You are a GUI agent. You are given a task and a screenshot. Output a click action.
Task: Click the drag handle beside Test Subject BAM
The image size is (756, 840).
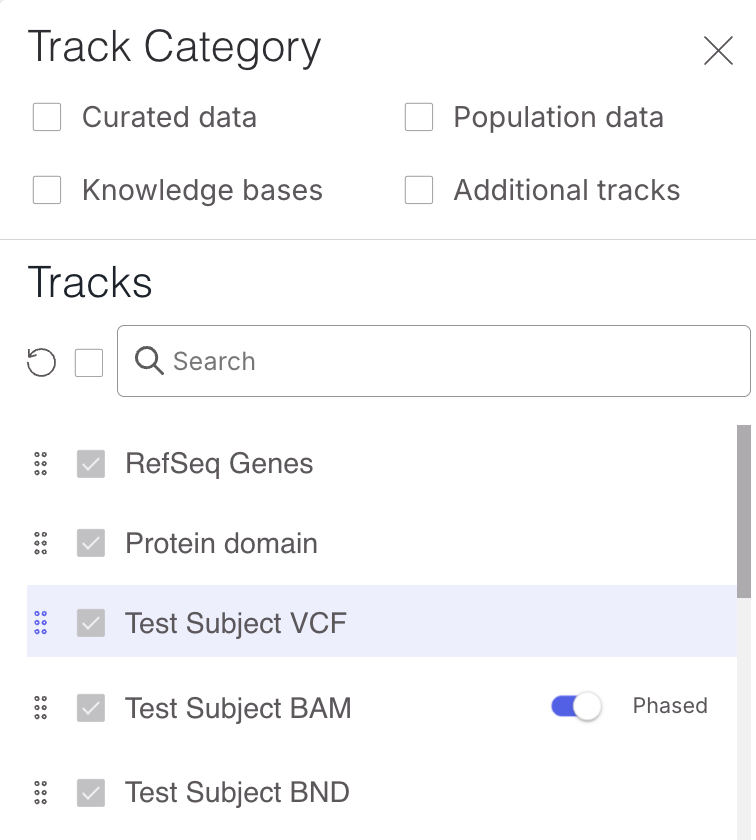41,708
